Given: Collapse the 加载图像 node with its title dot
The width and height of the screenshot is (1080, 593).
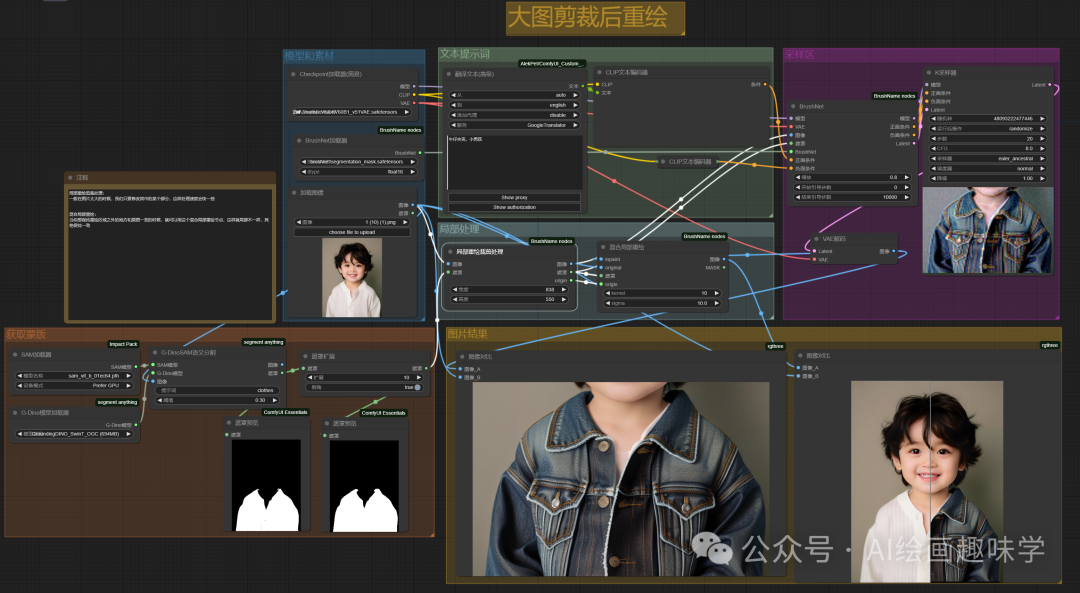Looking at the screenshot, I should [293, 193].
